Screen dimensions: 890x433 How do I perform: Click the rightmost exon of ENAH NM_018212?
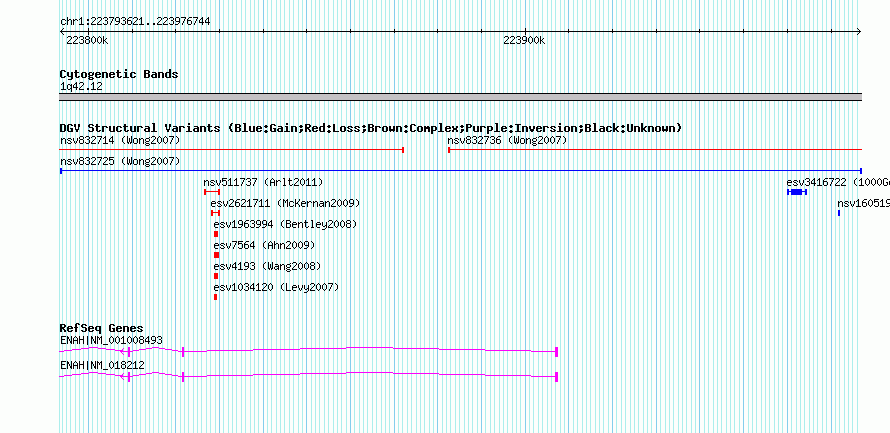point(557,376)
